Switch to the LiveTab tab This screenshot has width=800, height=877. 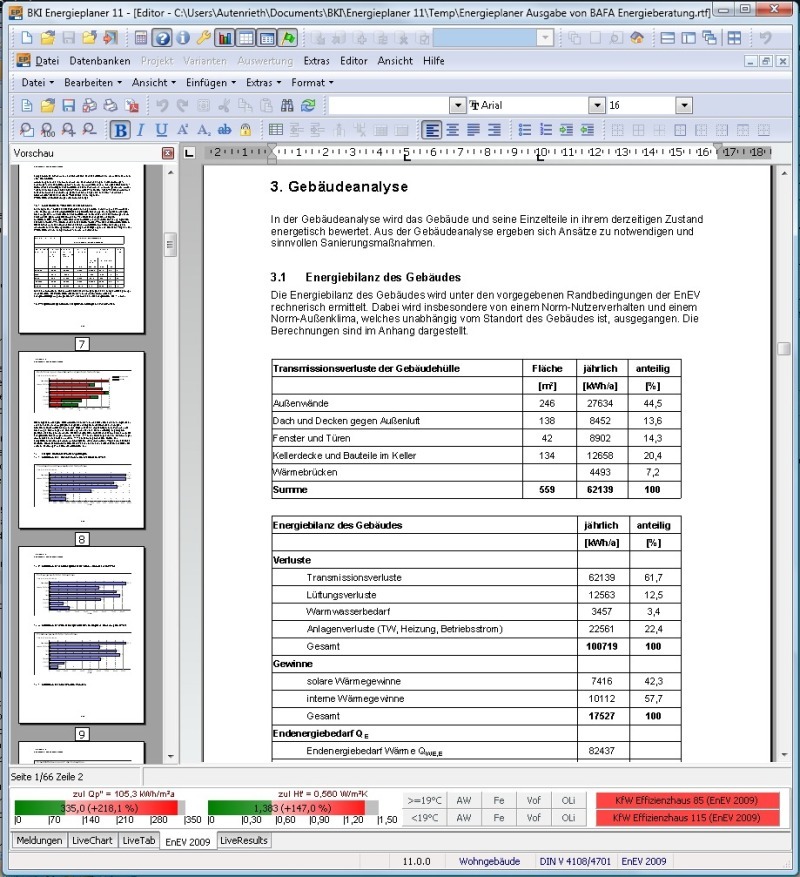[x=139, y=840]
